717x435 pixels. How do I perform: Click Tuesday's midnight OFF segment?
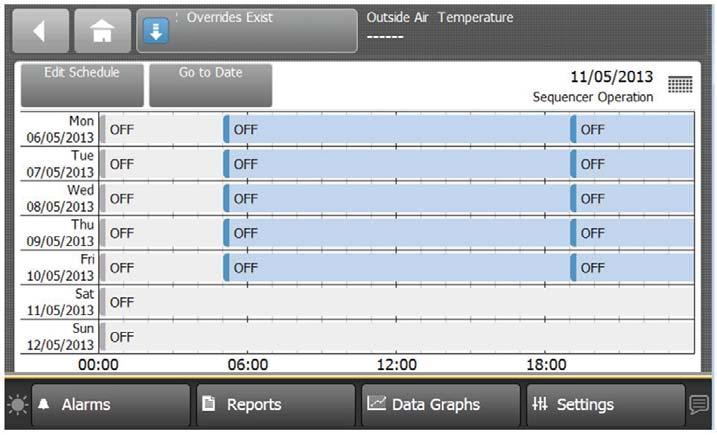(162, 164)
